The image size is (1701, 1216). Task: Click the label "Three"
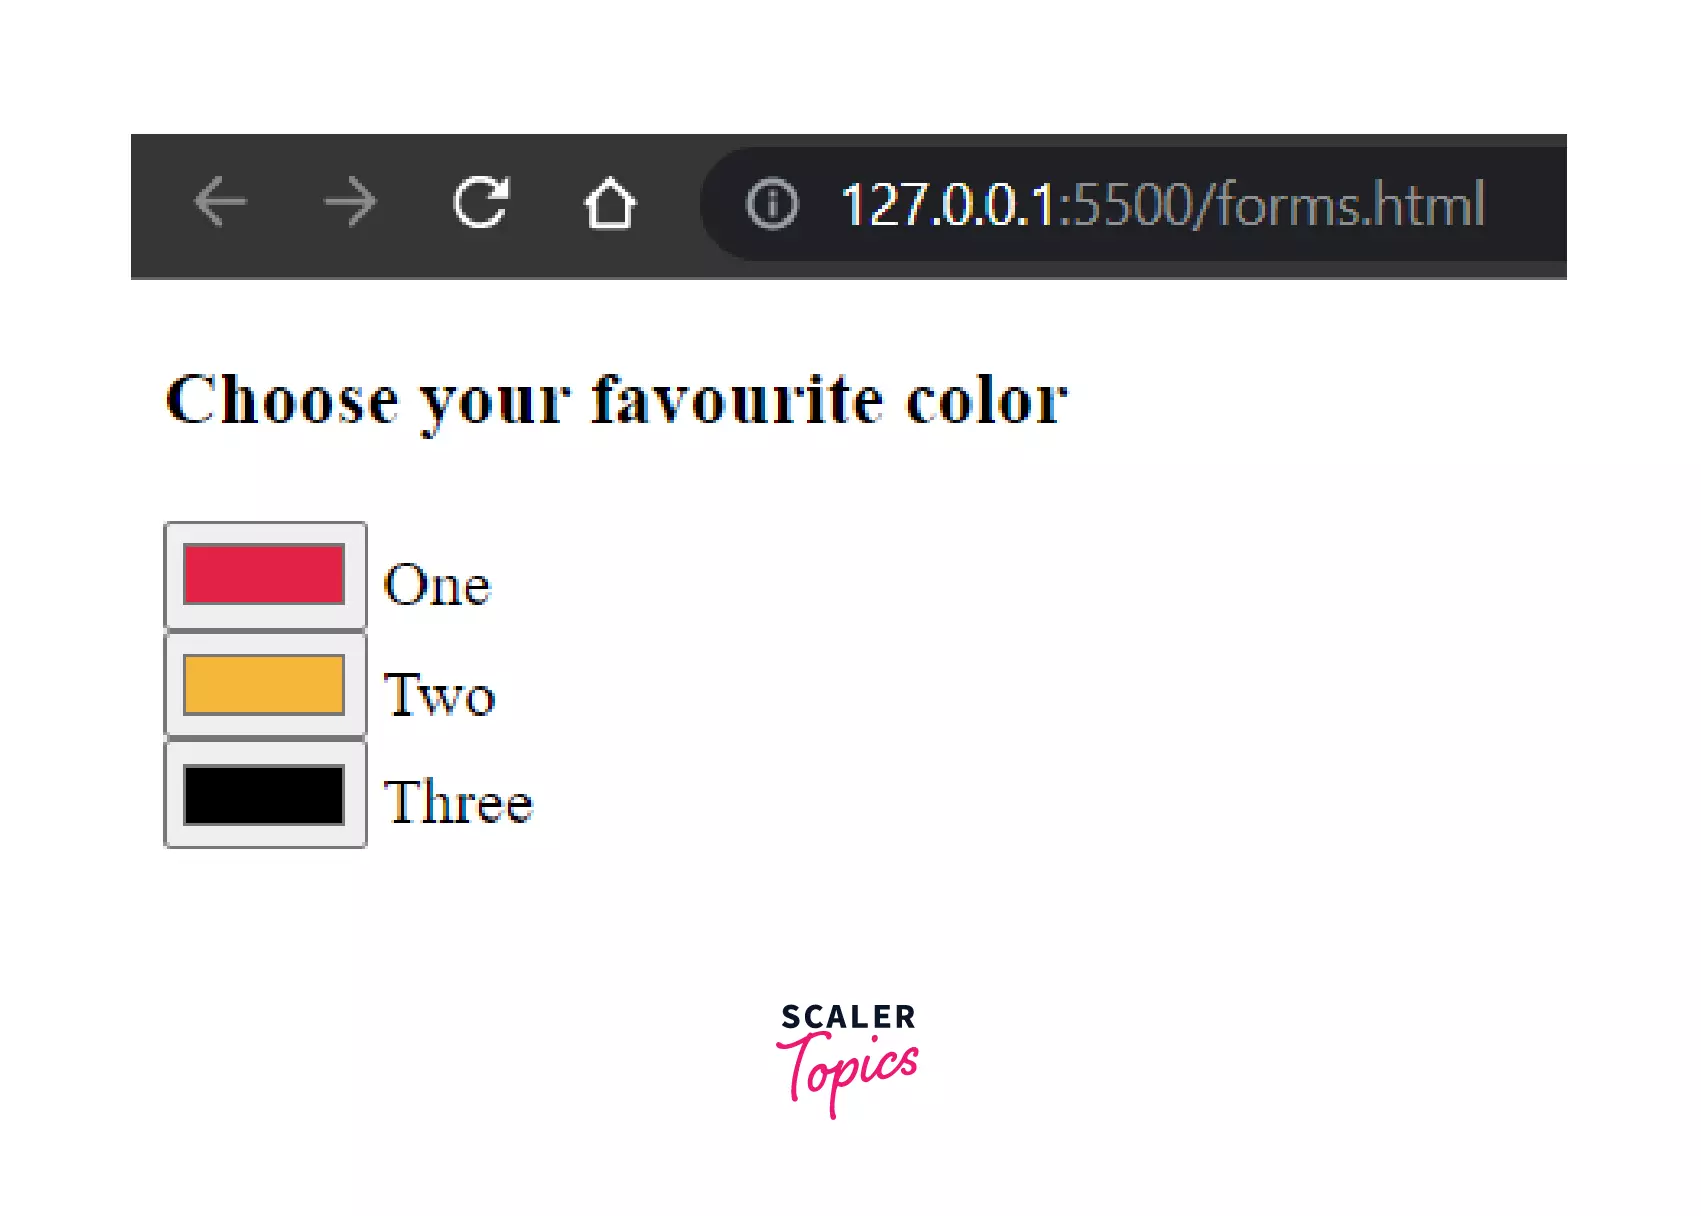coord(459,802)
